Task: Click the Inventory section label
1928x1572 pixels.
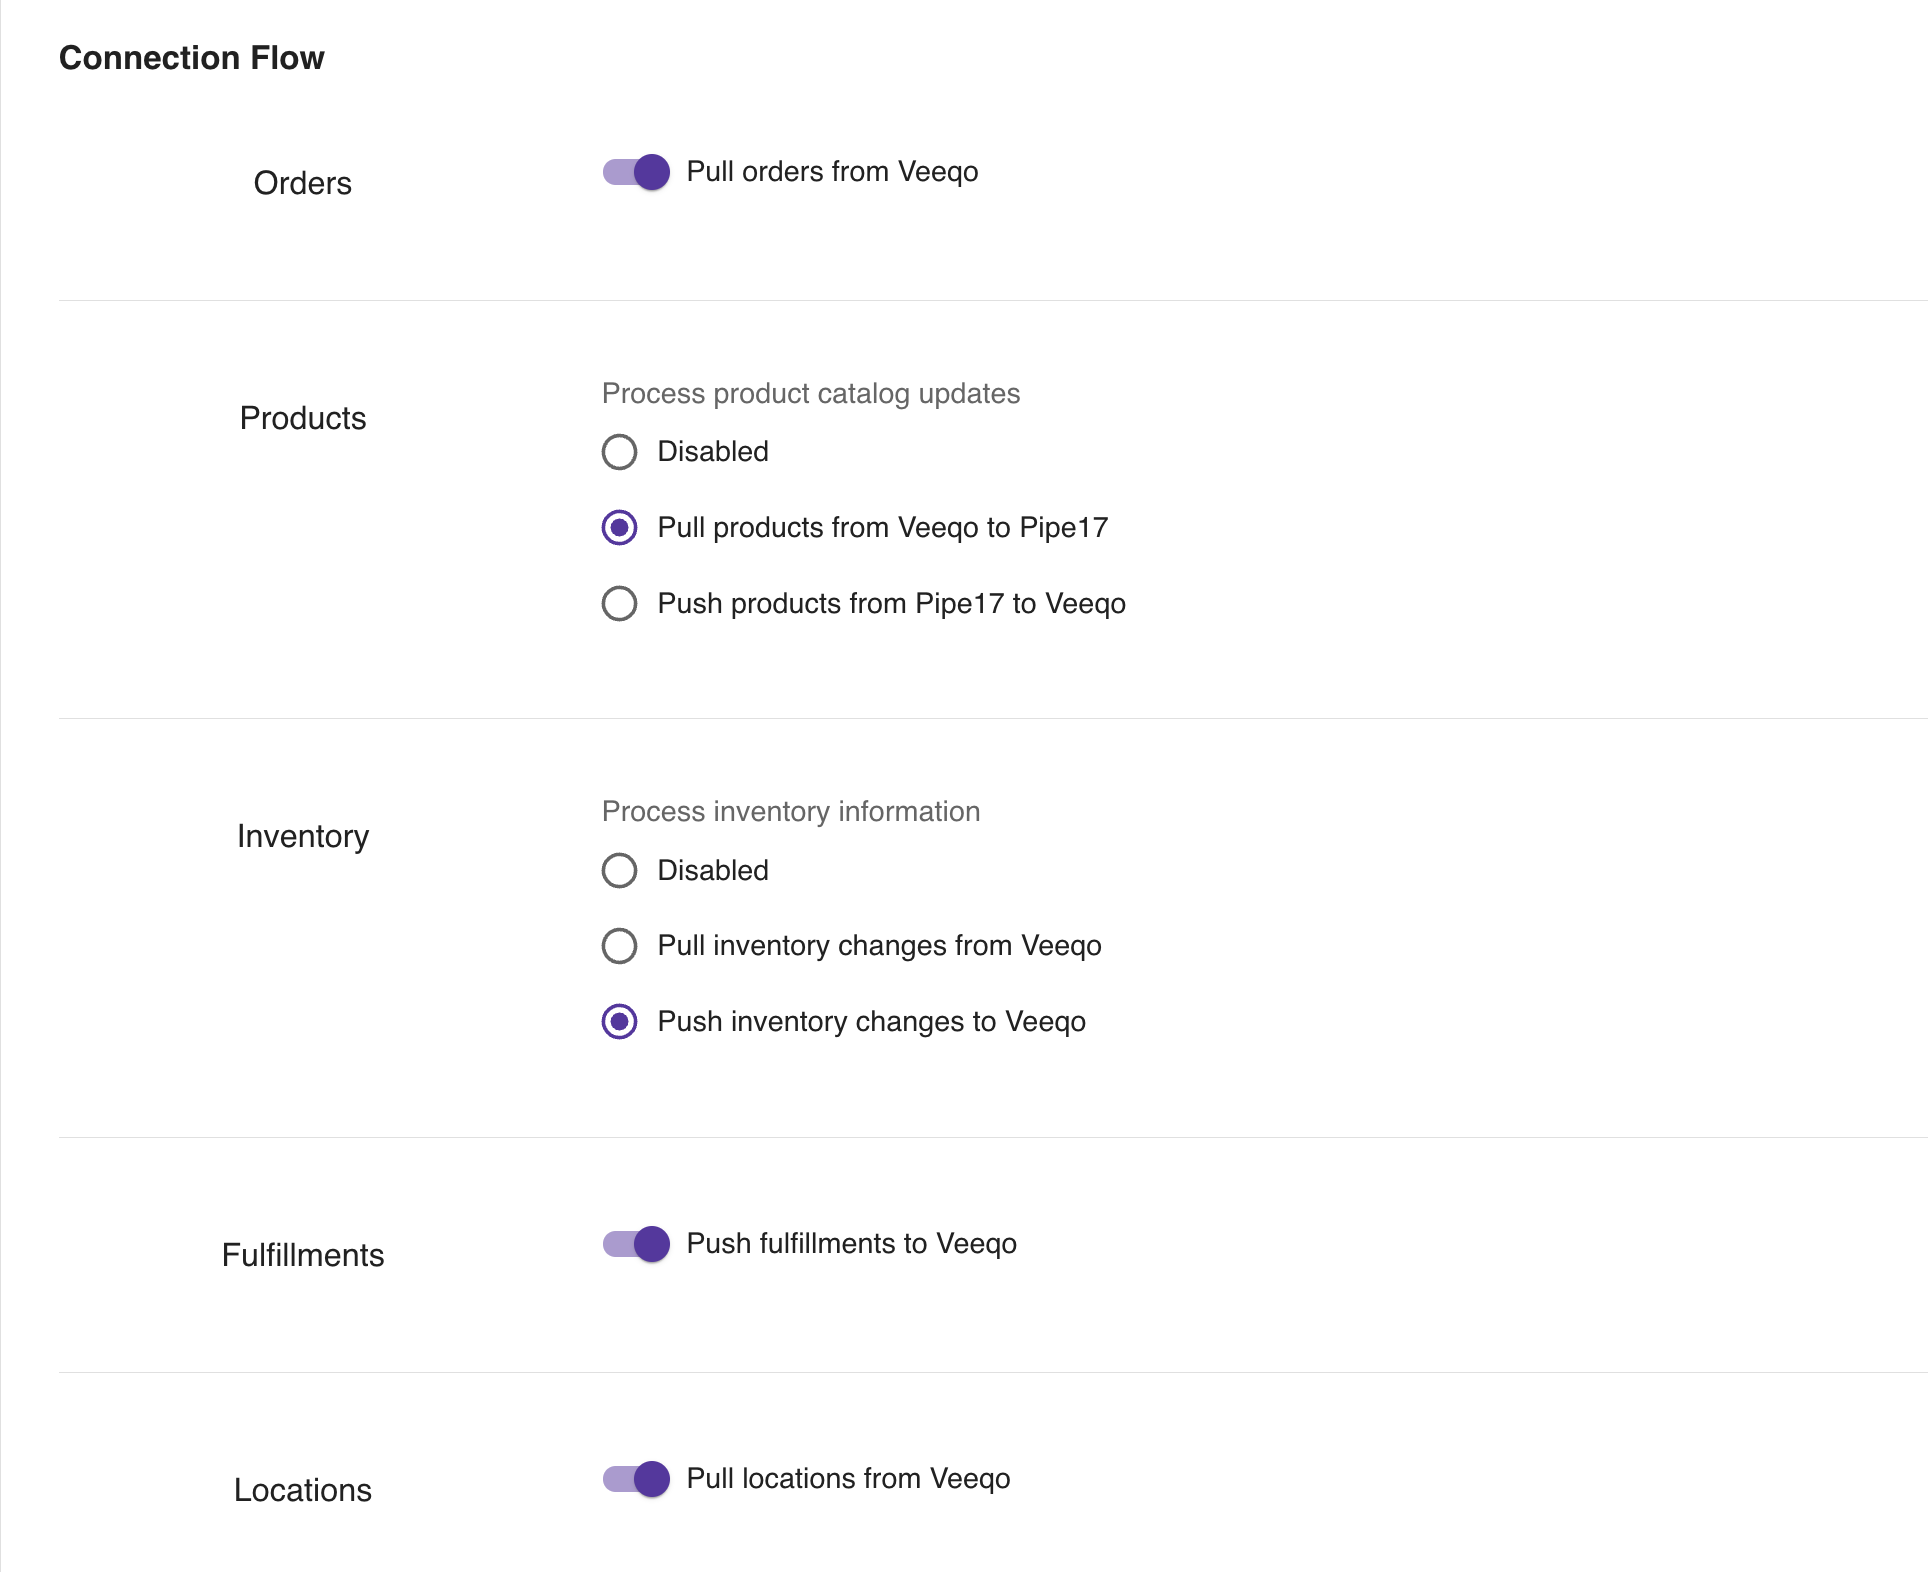Action: pos(303,836)
